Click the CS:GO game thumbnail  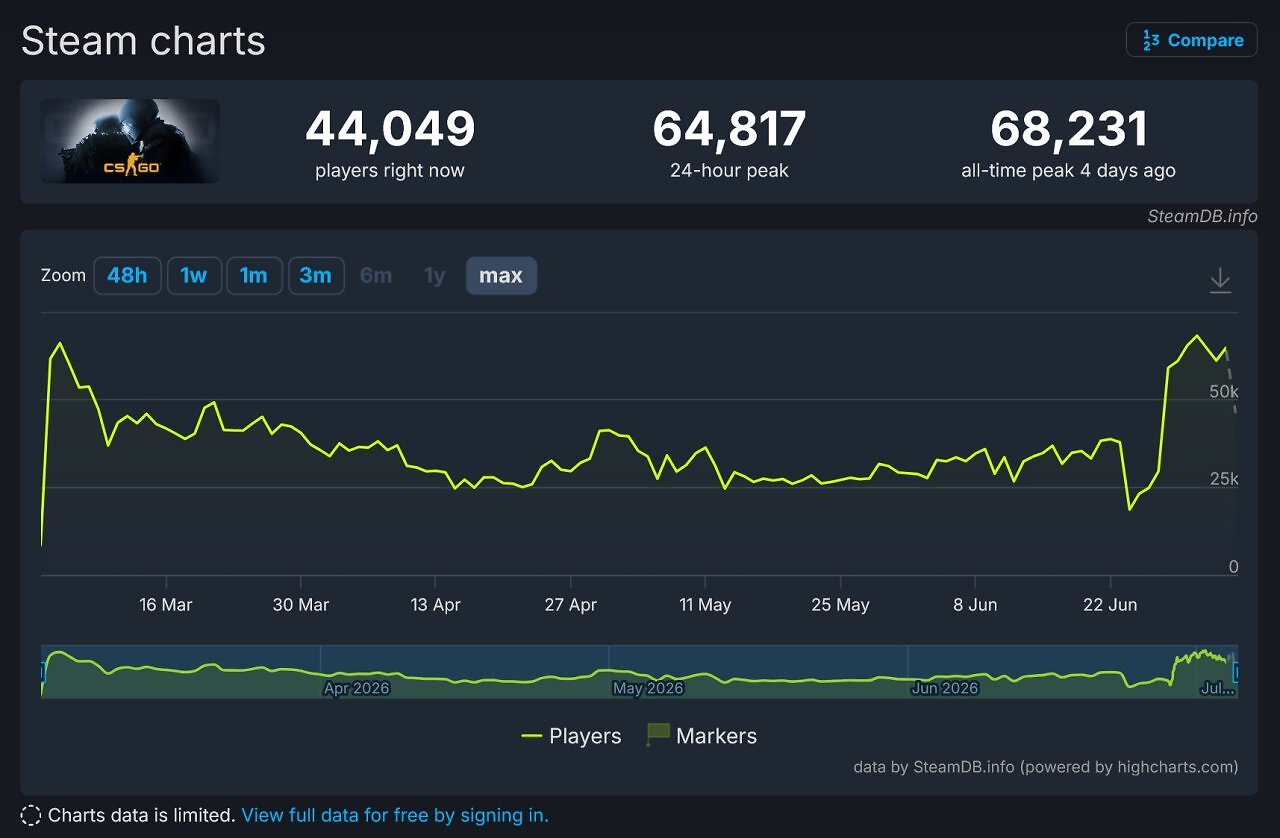tap(130, 141)
